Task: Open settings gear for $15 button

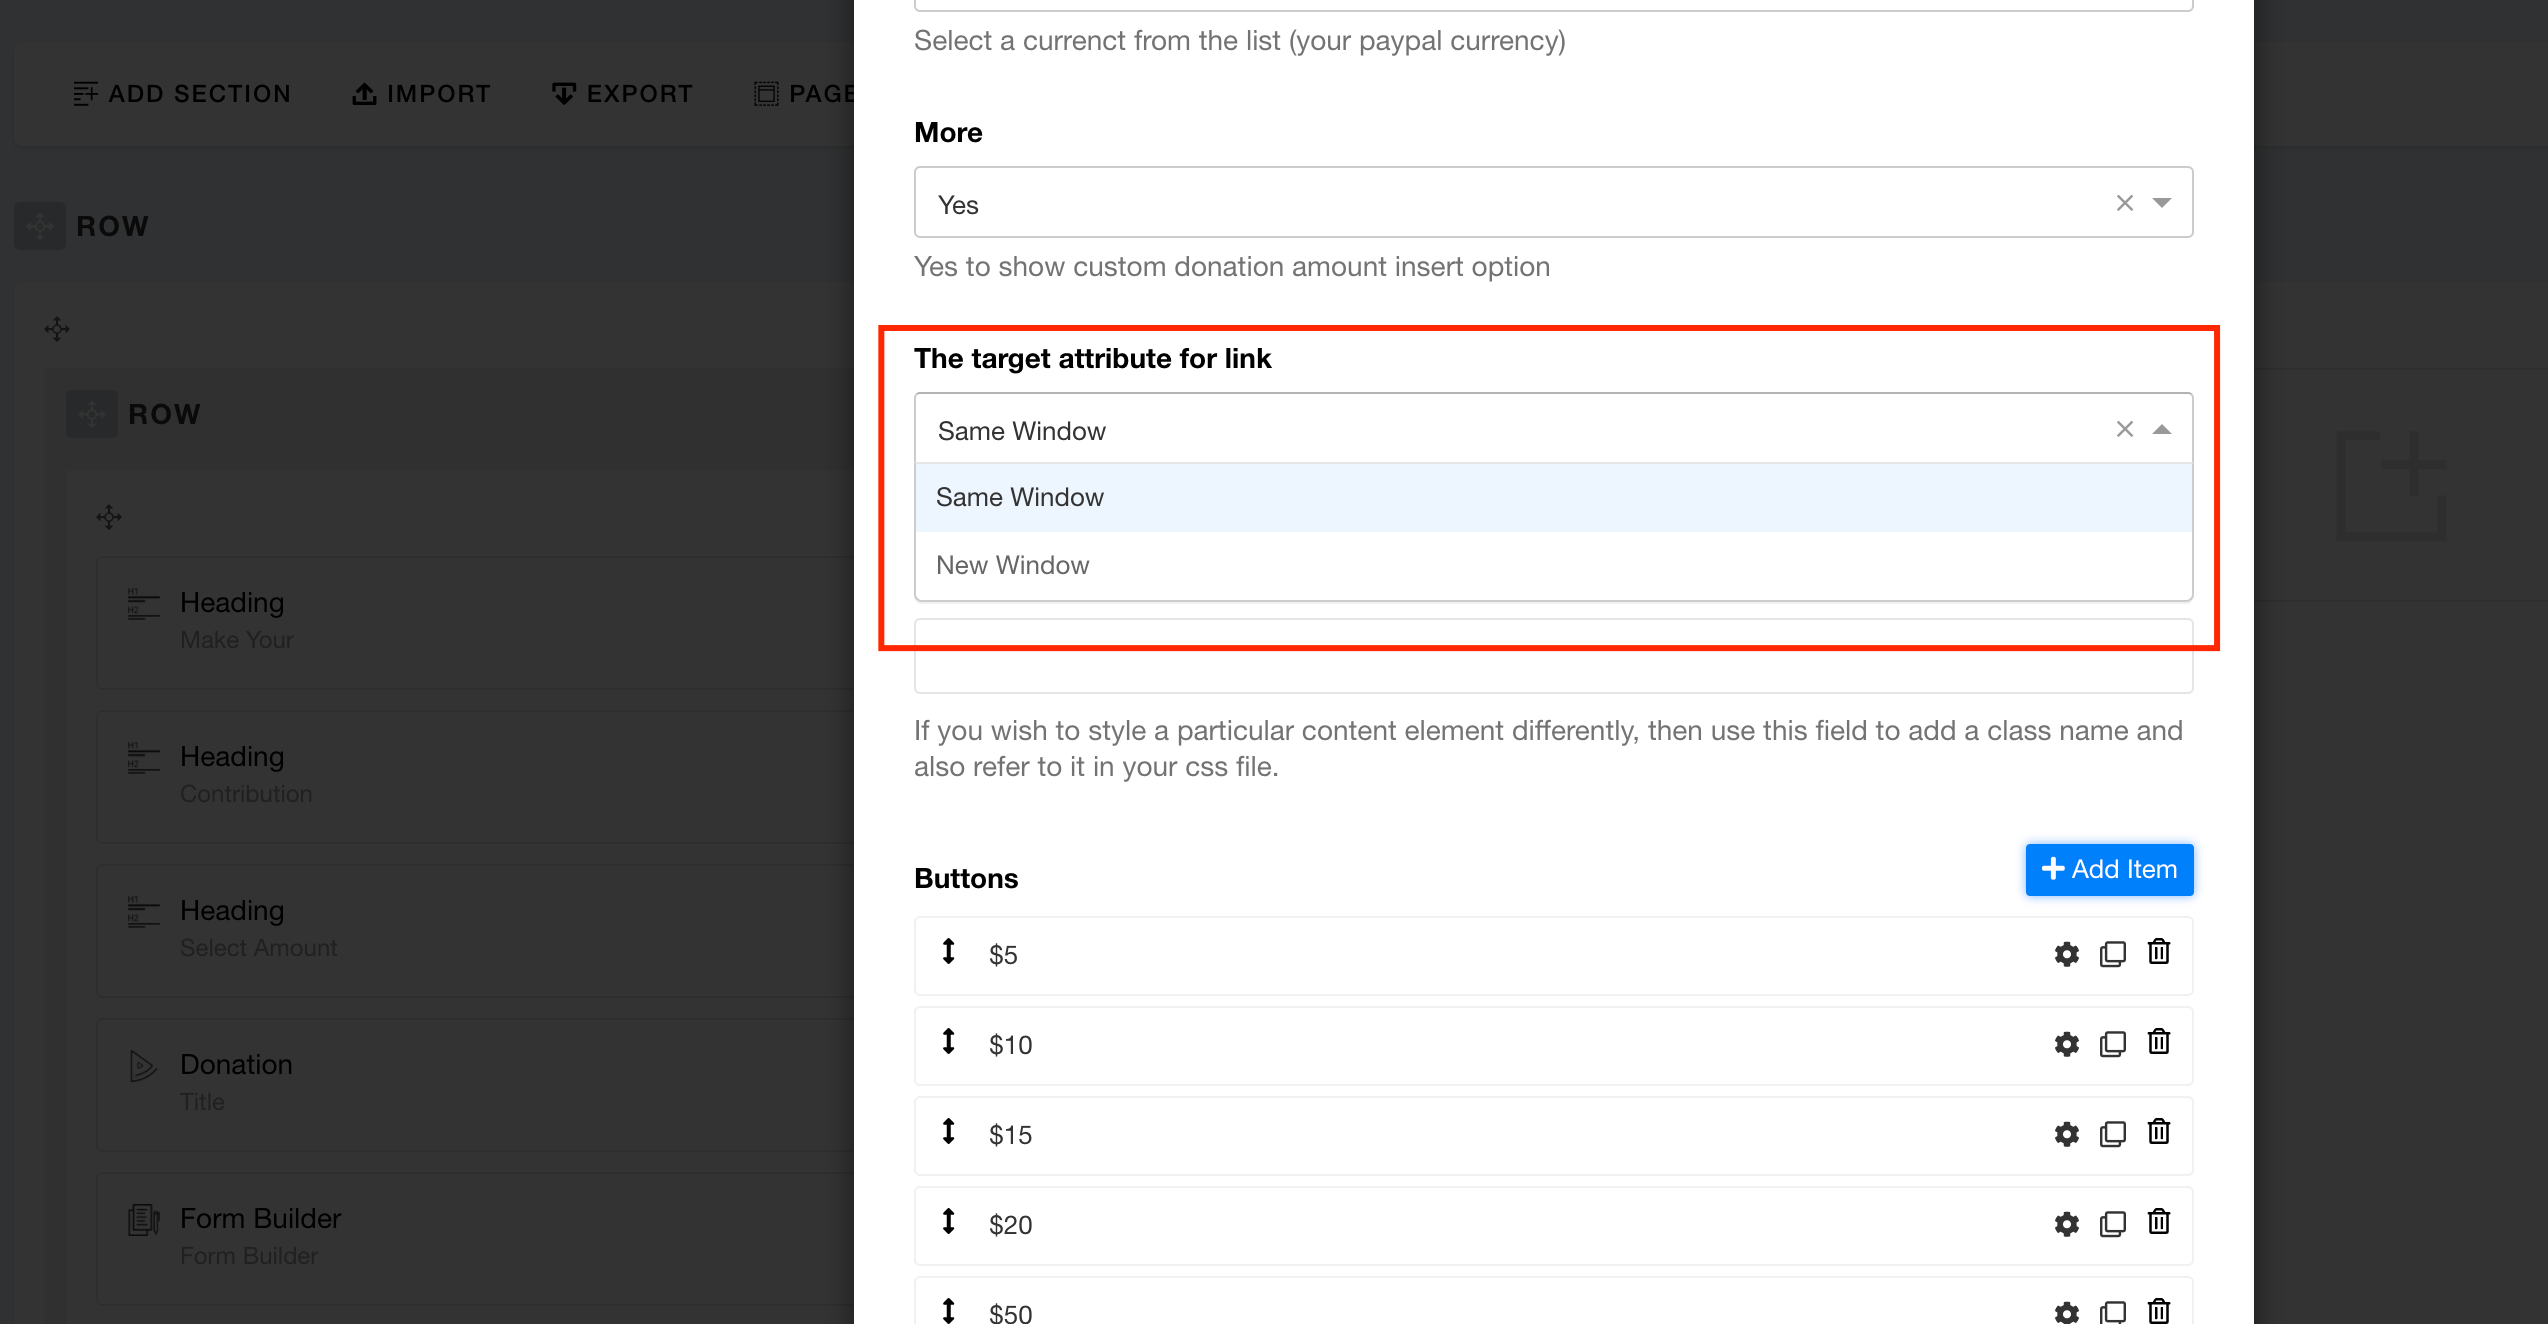Action: click(2066, 1134)
